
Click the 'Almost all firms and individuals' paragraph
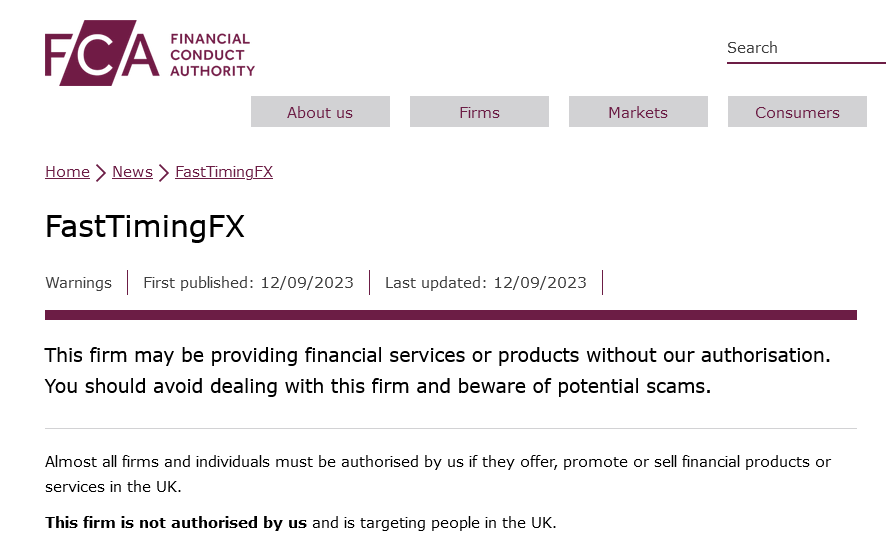coord(438,474)
